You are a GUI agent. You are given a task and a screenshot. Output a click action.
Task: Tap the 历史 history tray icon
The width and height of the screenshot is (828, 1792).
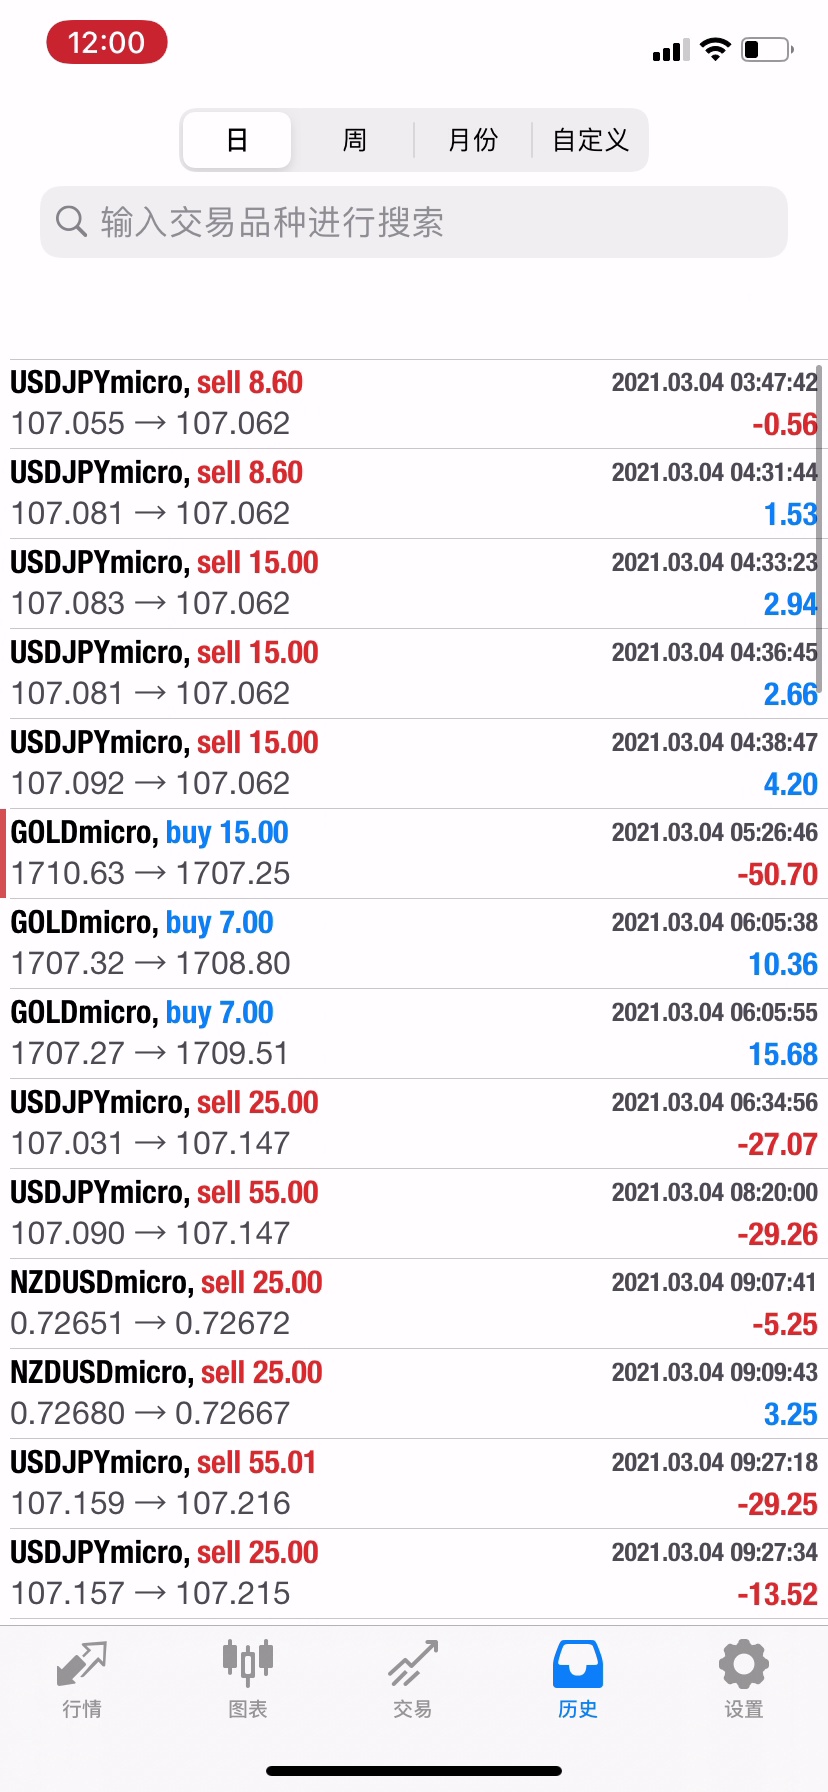[578, 1664]
